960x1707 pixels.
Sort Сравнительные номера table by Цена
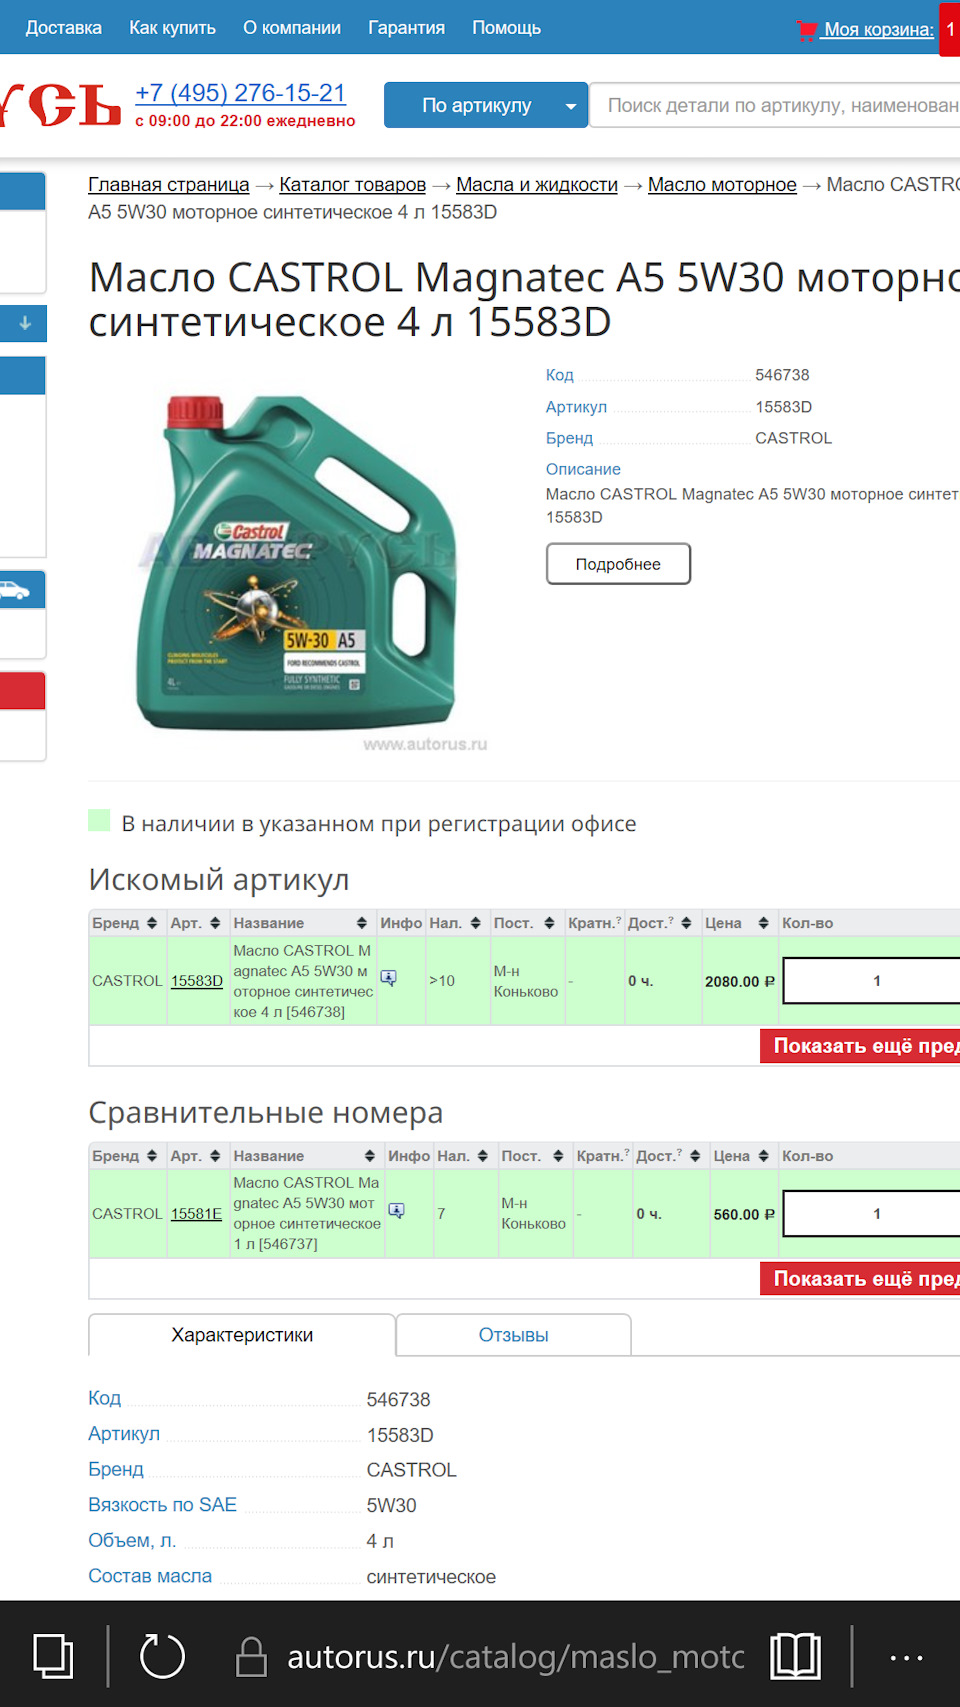763,1156
